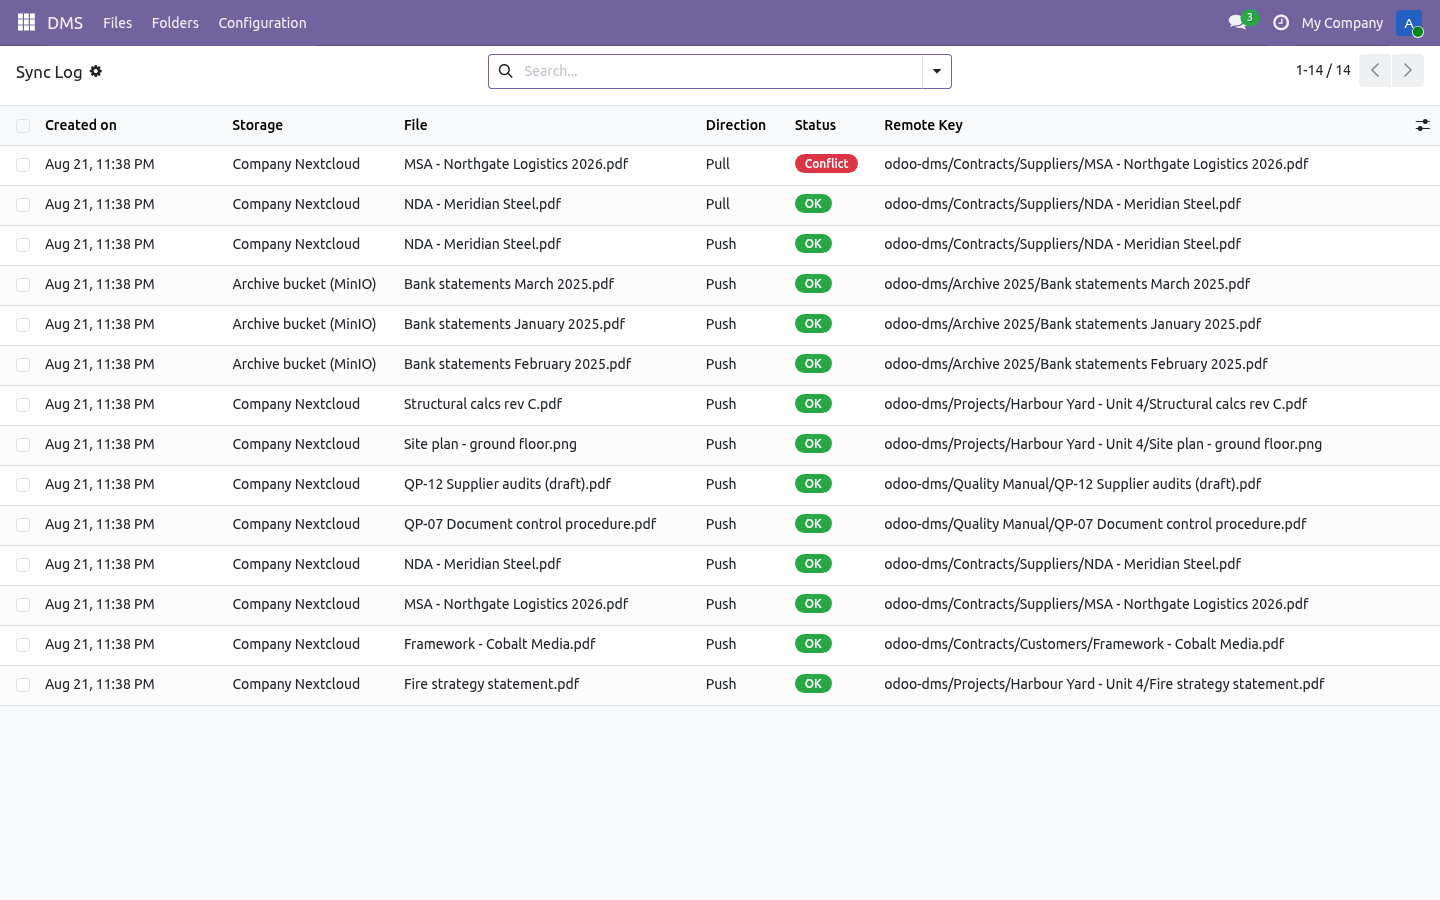
Task: Open the user avatar menu
Action: point(1409,22)
